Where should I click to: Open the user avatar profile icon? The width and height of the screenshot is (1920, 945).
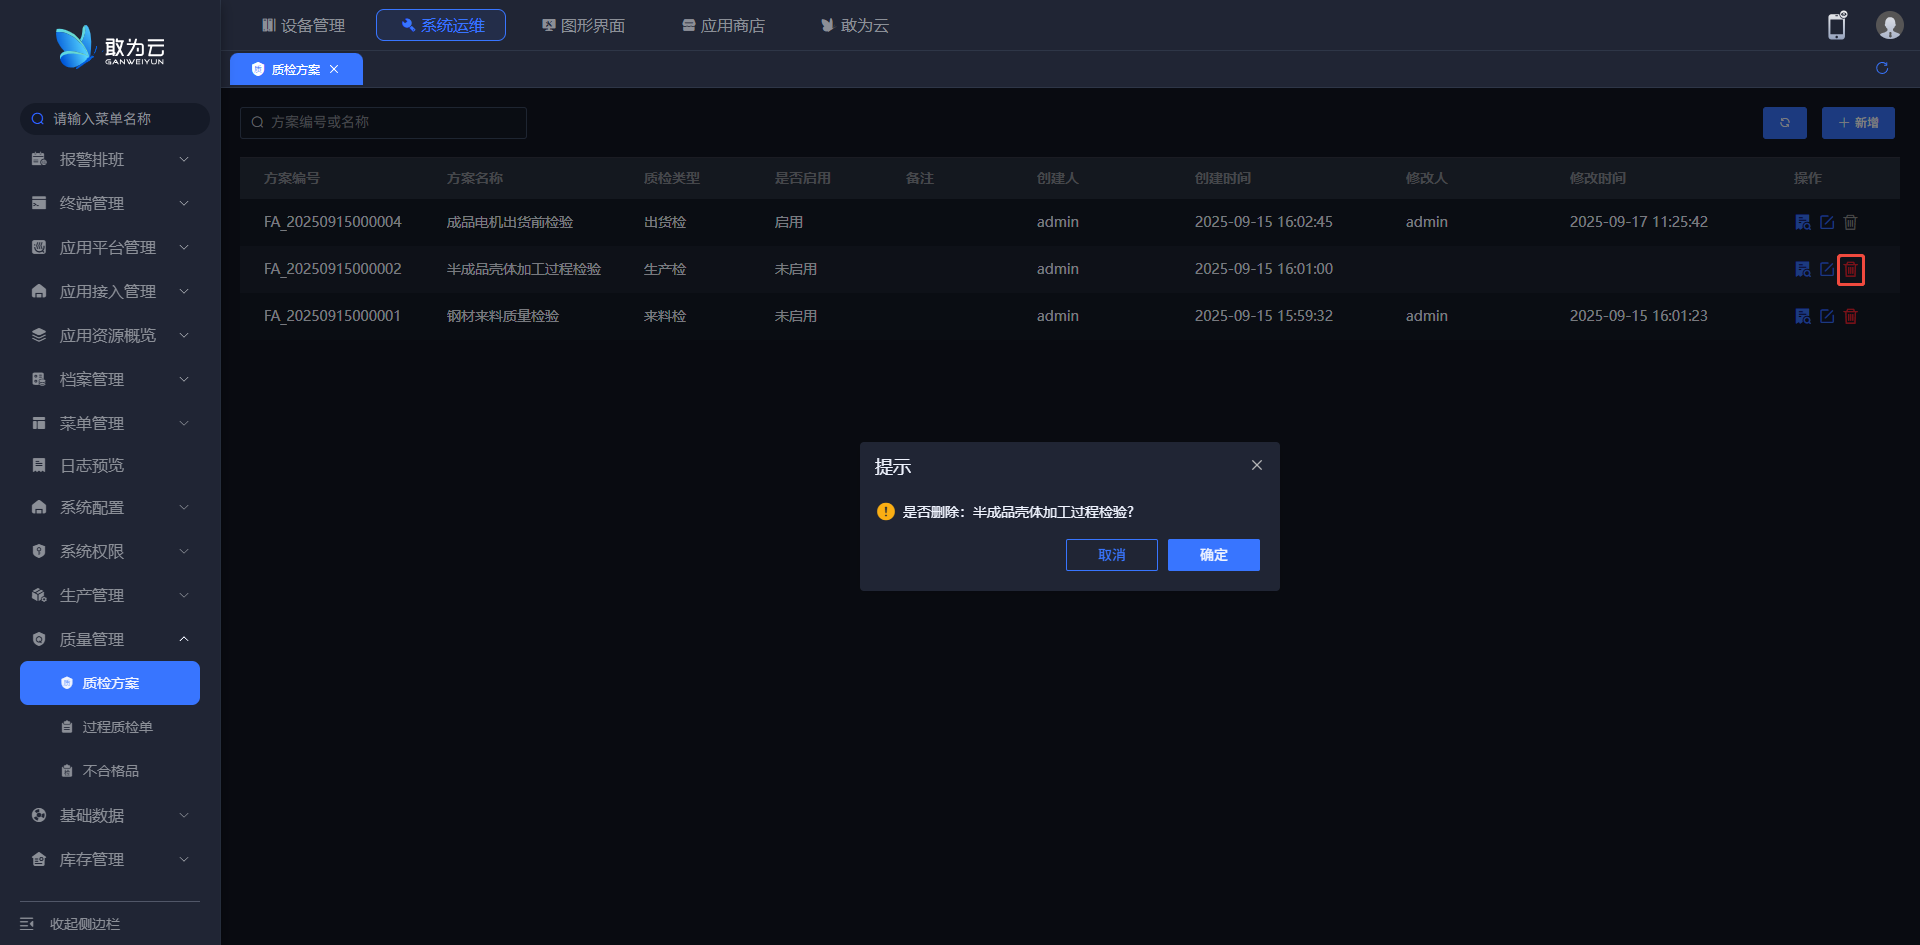1889,26
